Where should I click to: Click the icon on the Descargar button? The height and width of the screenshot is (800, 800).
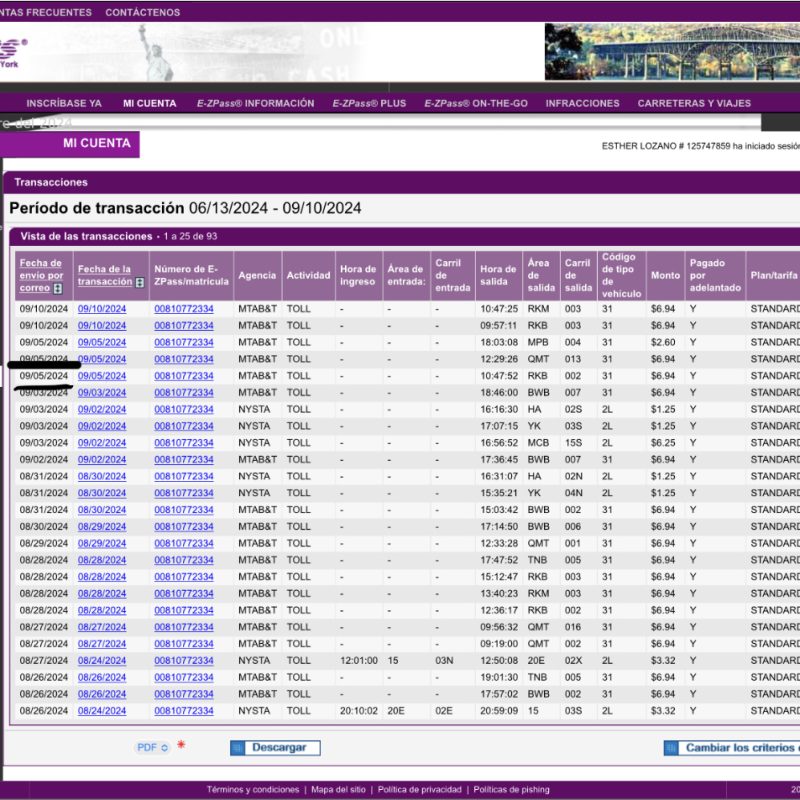[237, 748]
